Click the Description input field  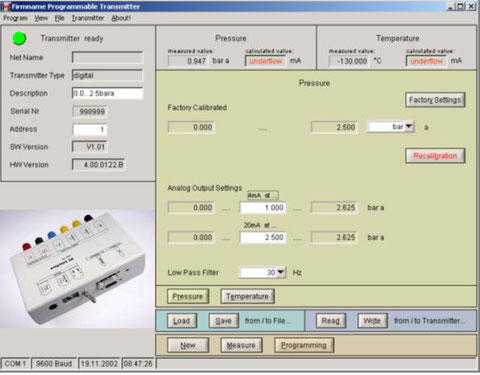tap(107, 93)
